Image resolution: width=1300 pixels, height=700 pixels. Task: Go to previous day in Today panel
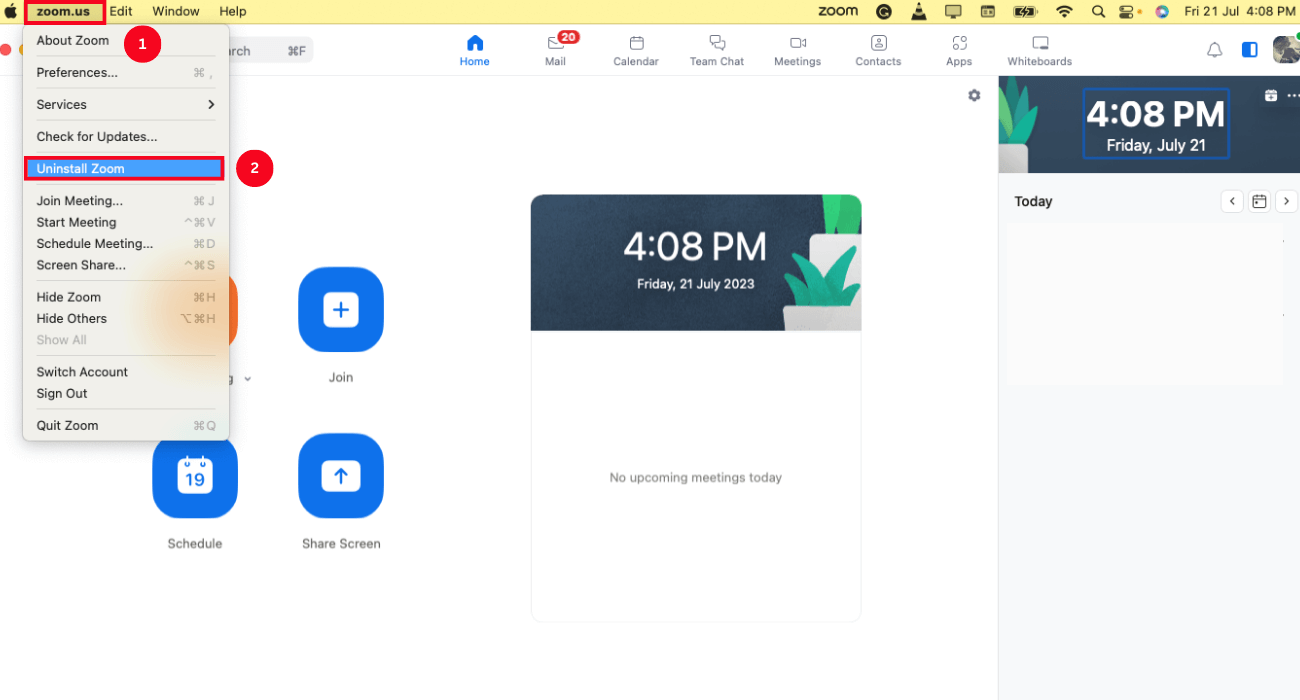[1232, 201]
